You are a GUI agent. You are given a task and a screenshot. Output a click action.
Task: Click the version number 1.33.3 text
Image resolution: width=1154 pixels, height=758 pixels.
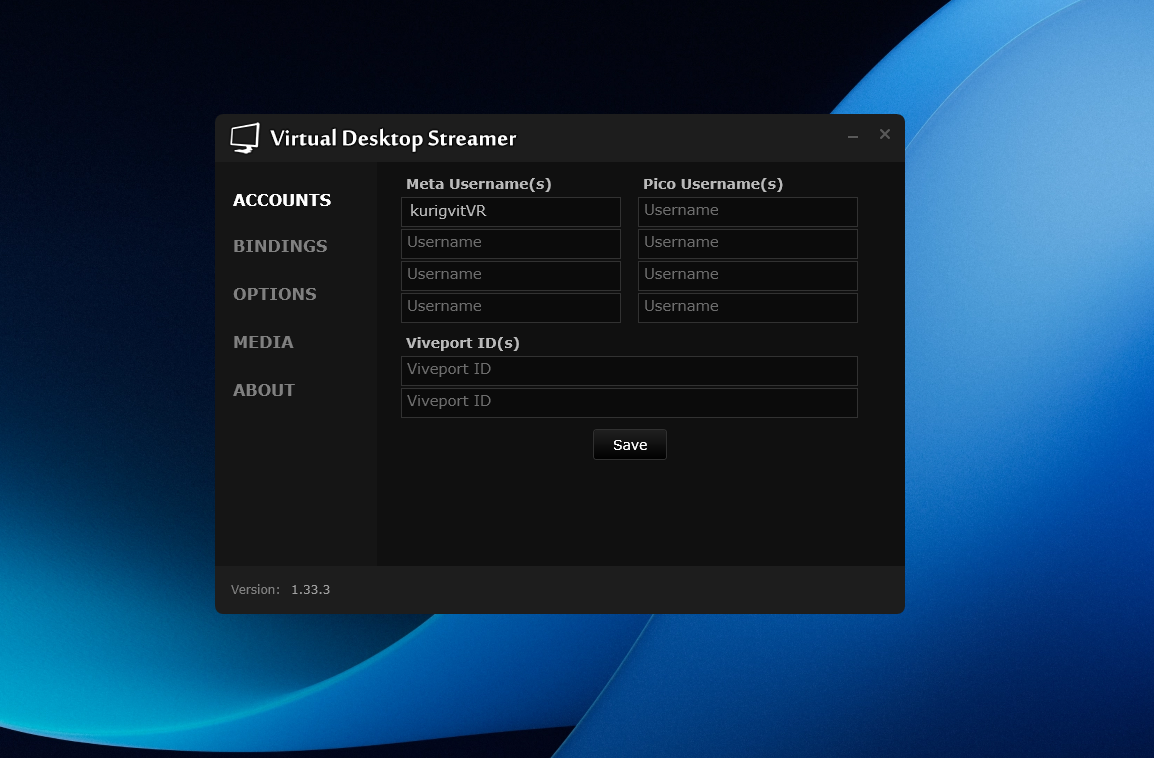tap(310, 590)
